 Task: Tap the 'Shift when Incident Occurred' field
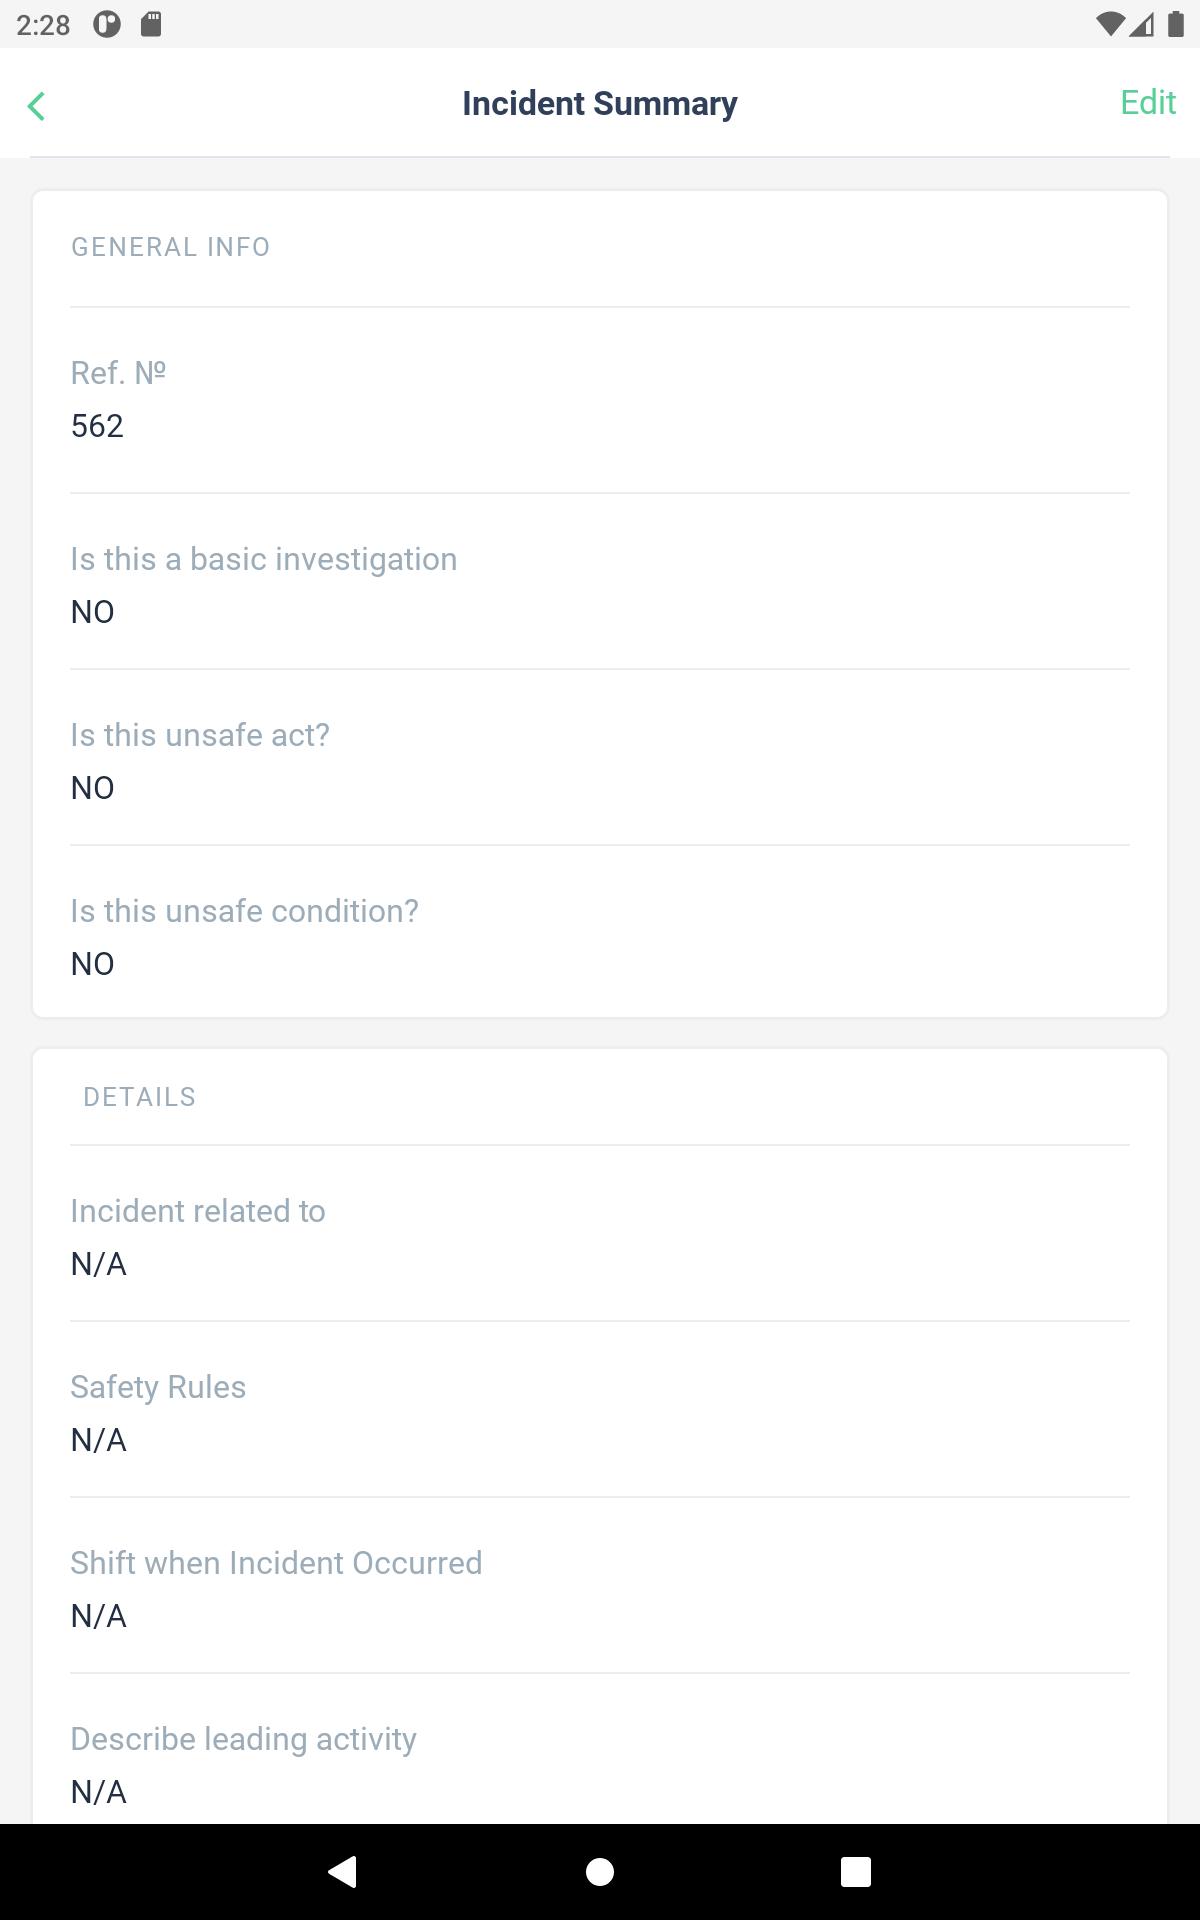click(600, 1588)
